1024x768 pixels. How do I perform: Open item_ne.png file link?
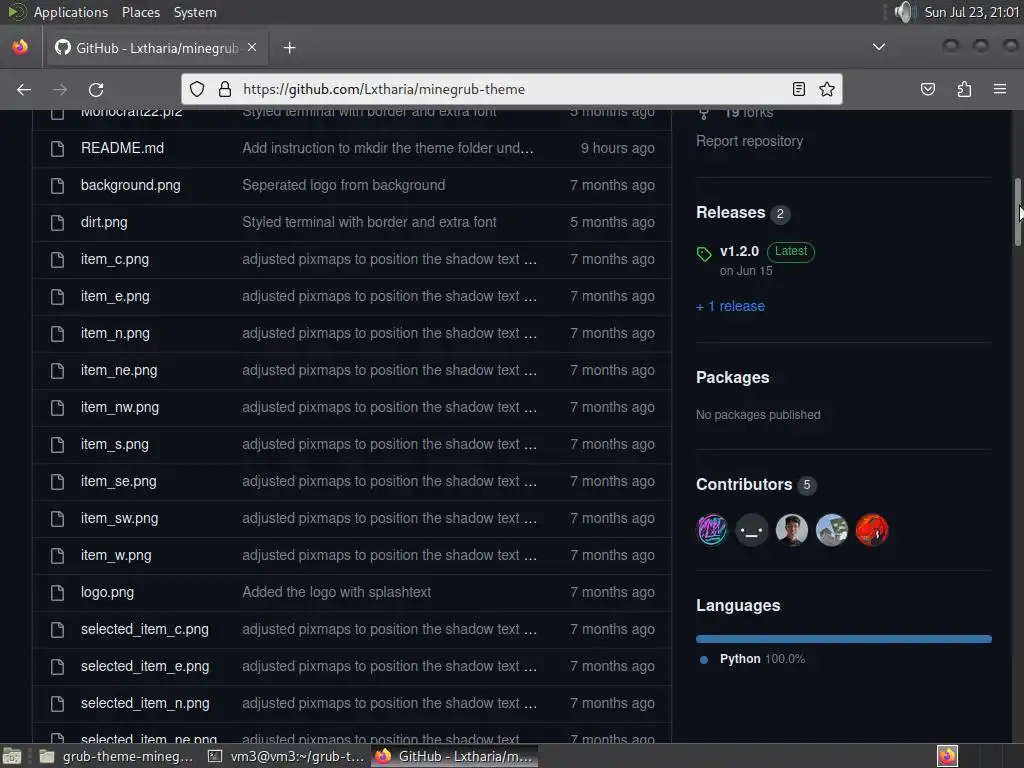click(119, 370)
